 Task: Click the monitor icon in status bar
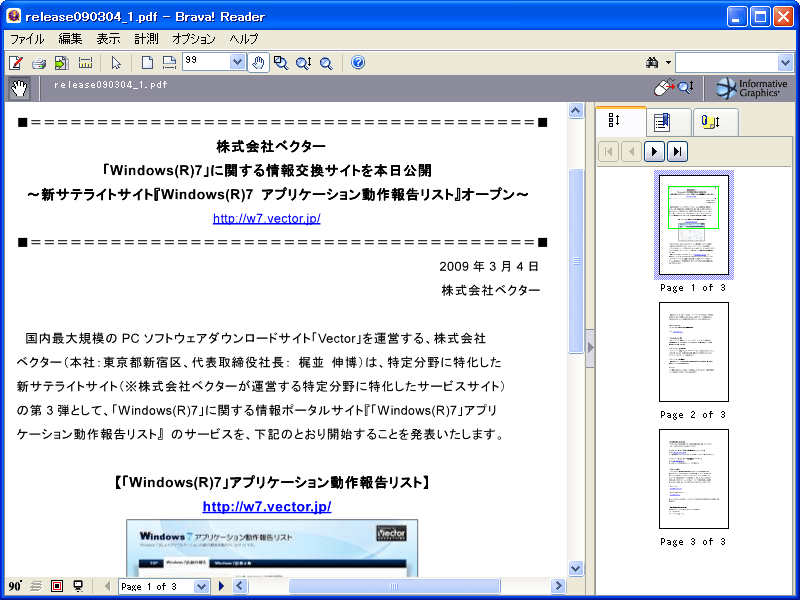(x=78, y=586)
